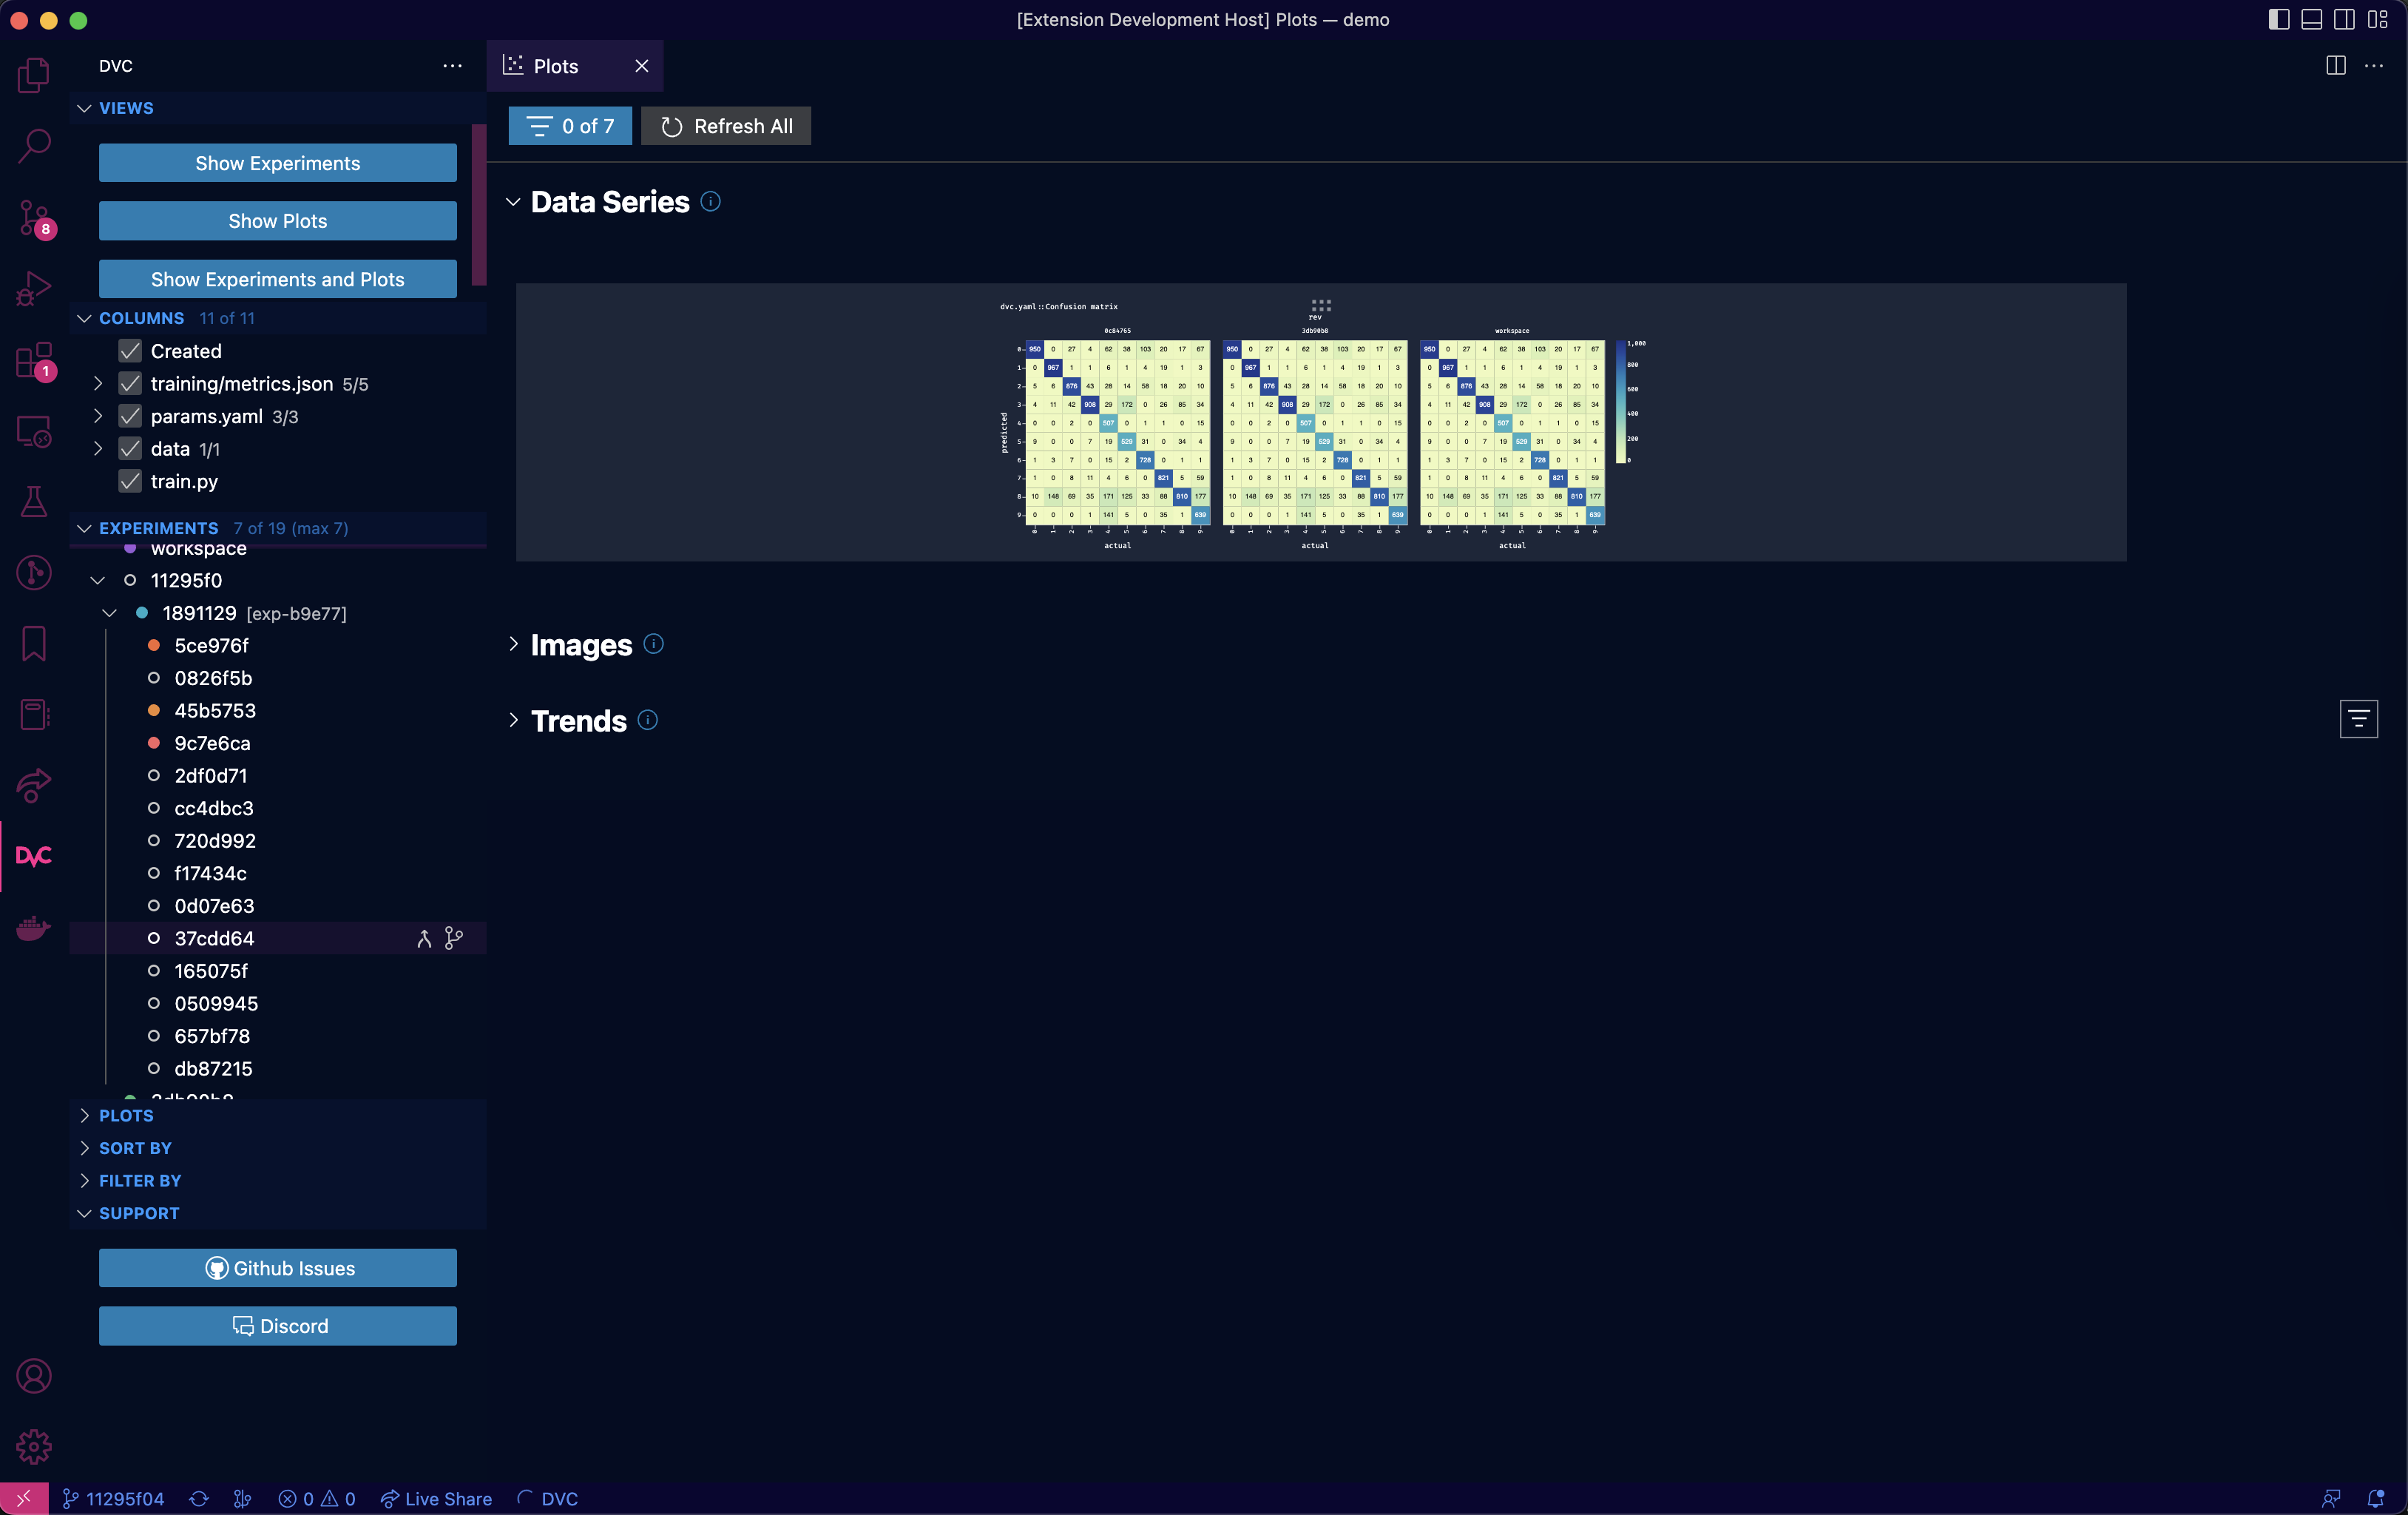Click the apply-to-workspace icon on experiment 37cdd64

424,938
